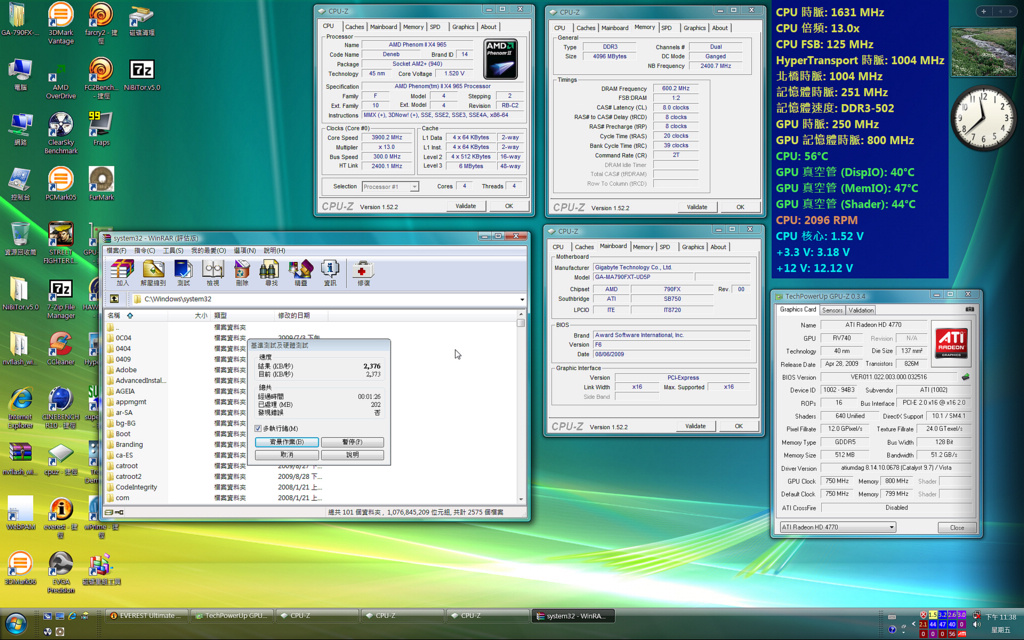Screen dimensions: 1024x640
Task: Click the EVEREST Ultimate taskbar button
Action: coord(148,616)
